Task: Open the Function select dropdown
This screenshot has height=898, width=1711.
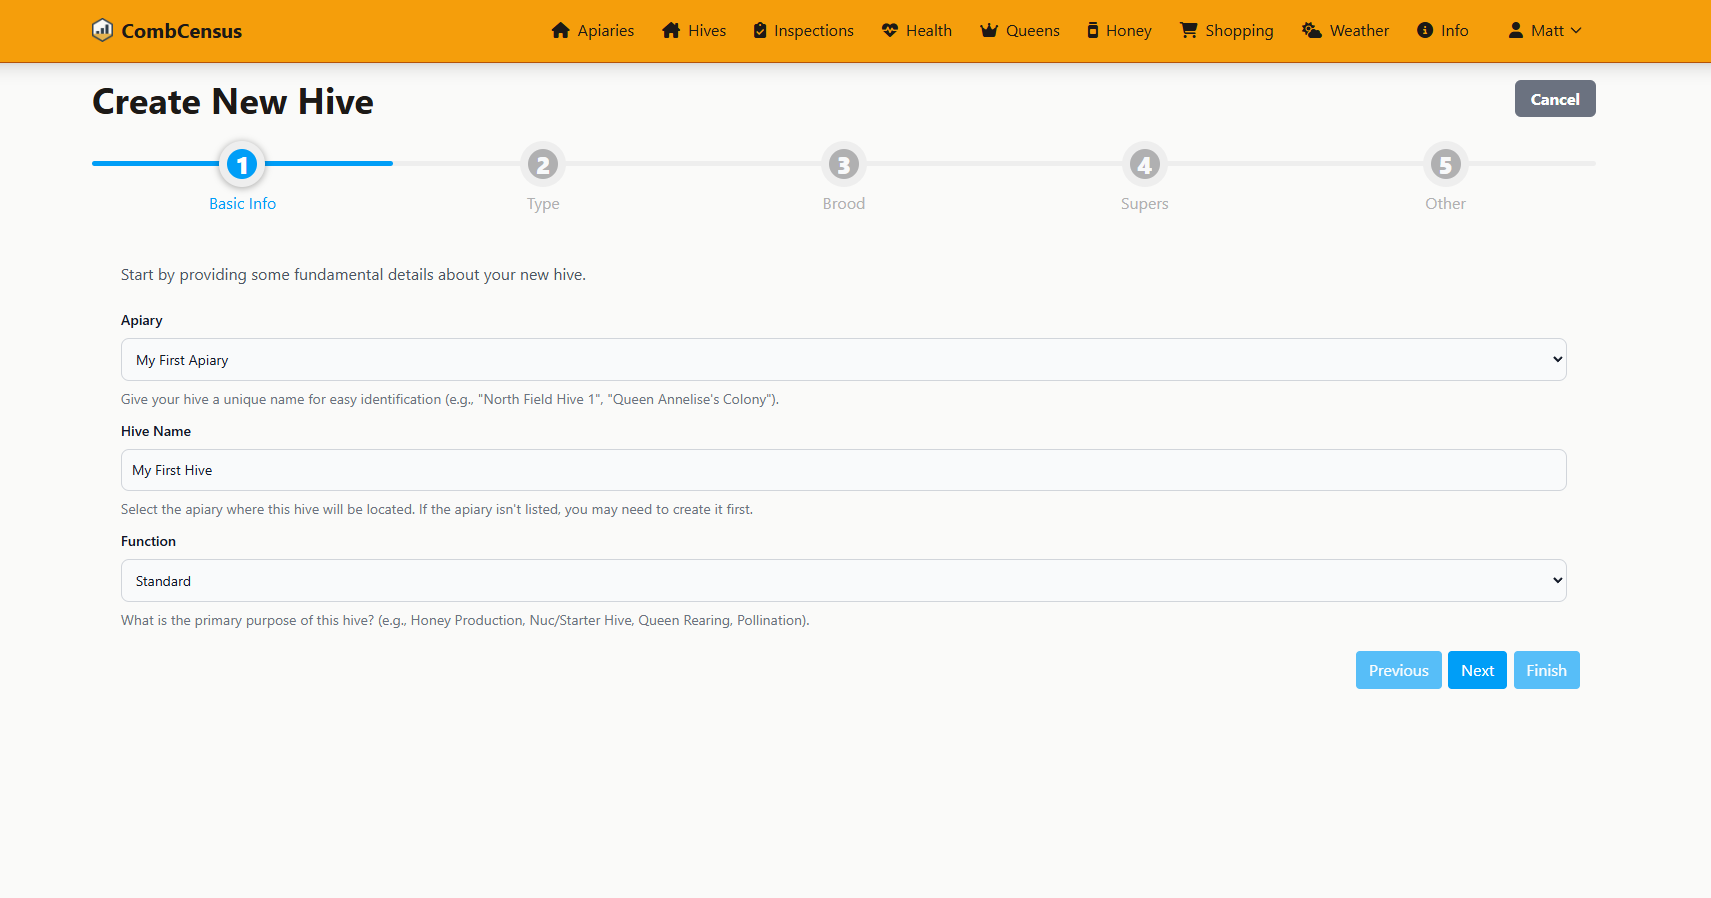Action: pos(844,581)
